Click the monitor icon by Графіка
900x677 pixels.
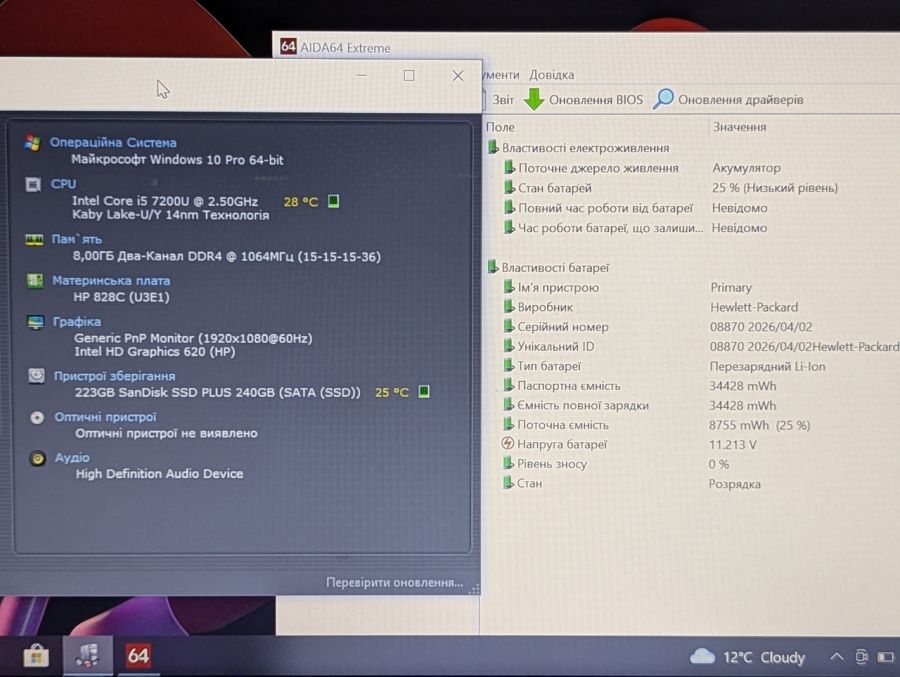click(x=36, y=322)
